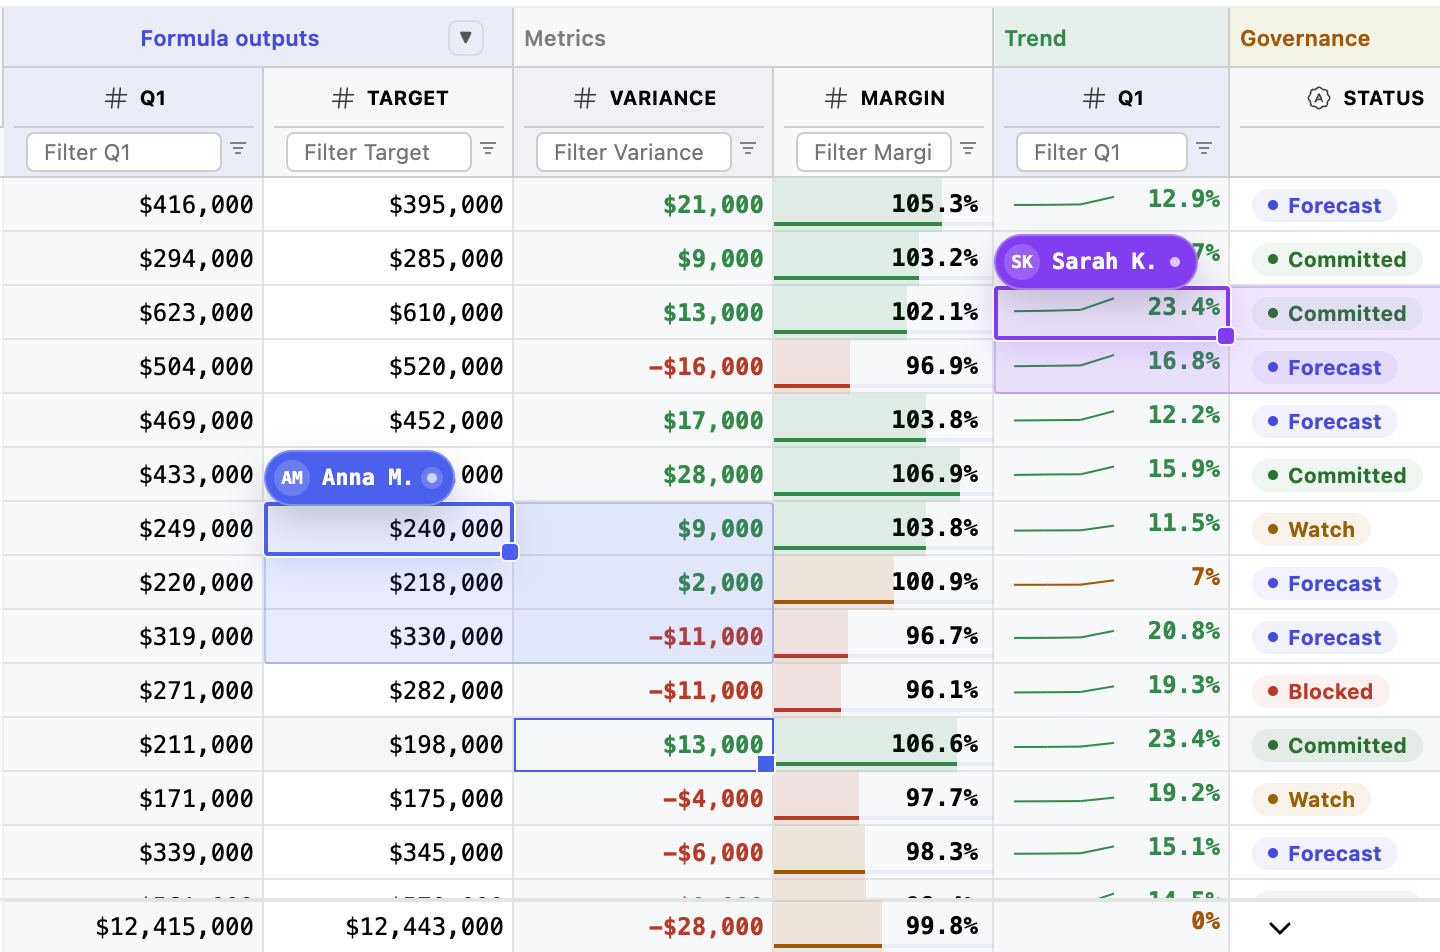Select the $623,000 Q1 cell

click(133, 313)
